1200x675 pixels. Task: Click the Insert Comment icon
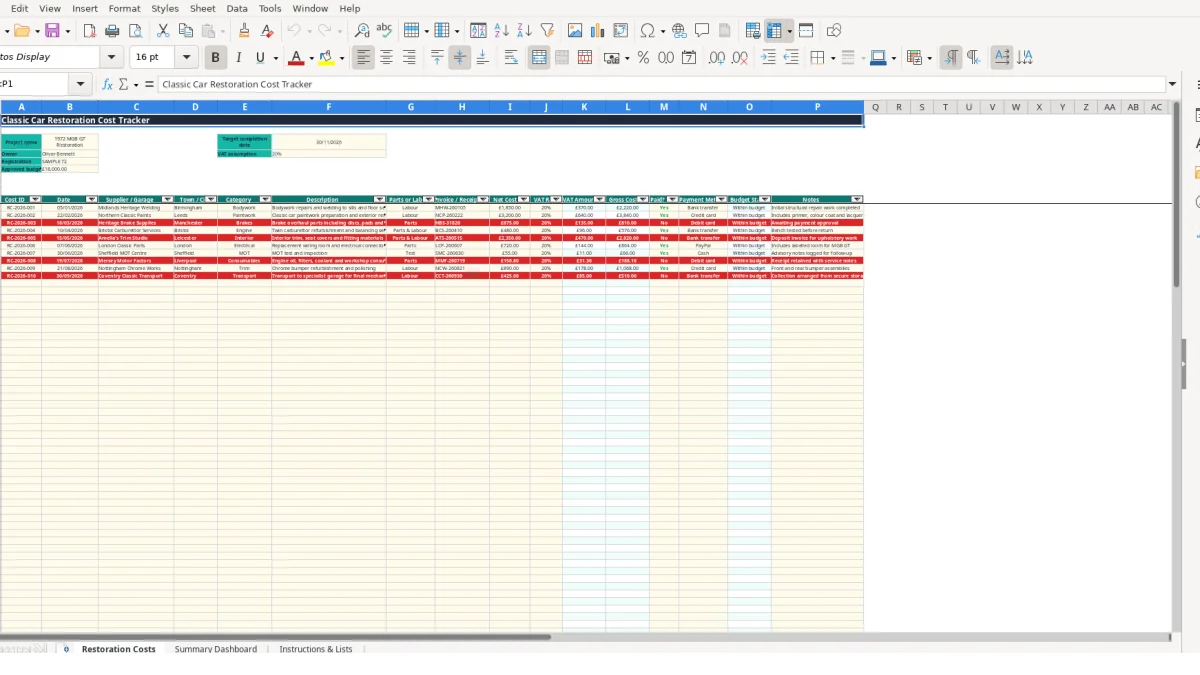702,31
